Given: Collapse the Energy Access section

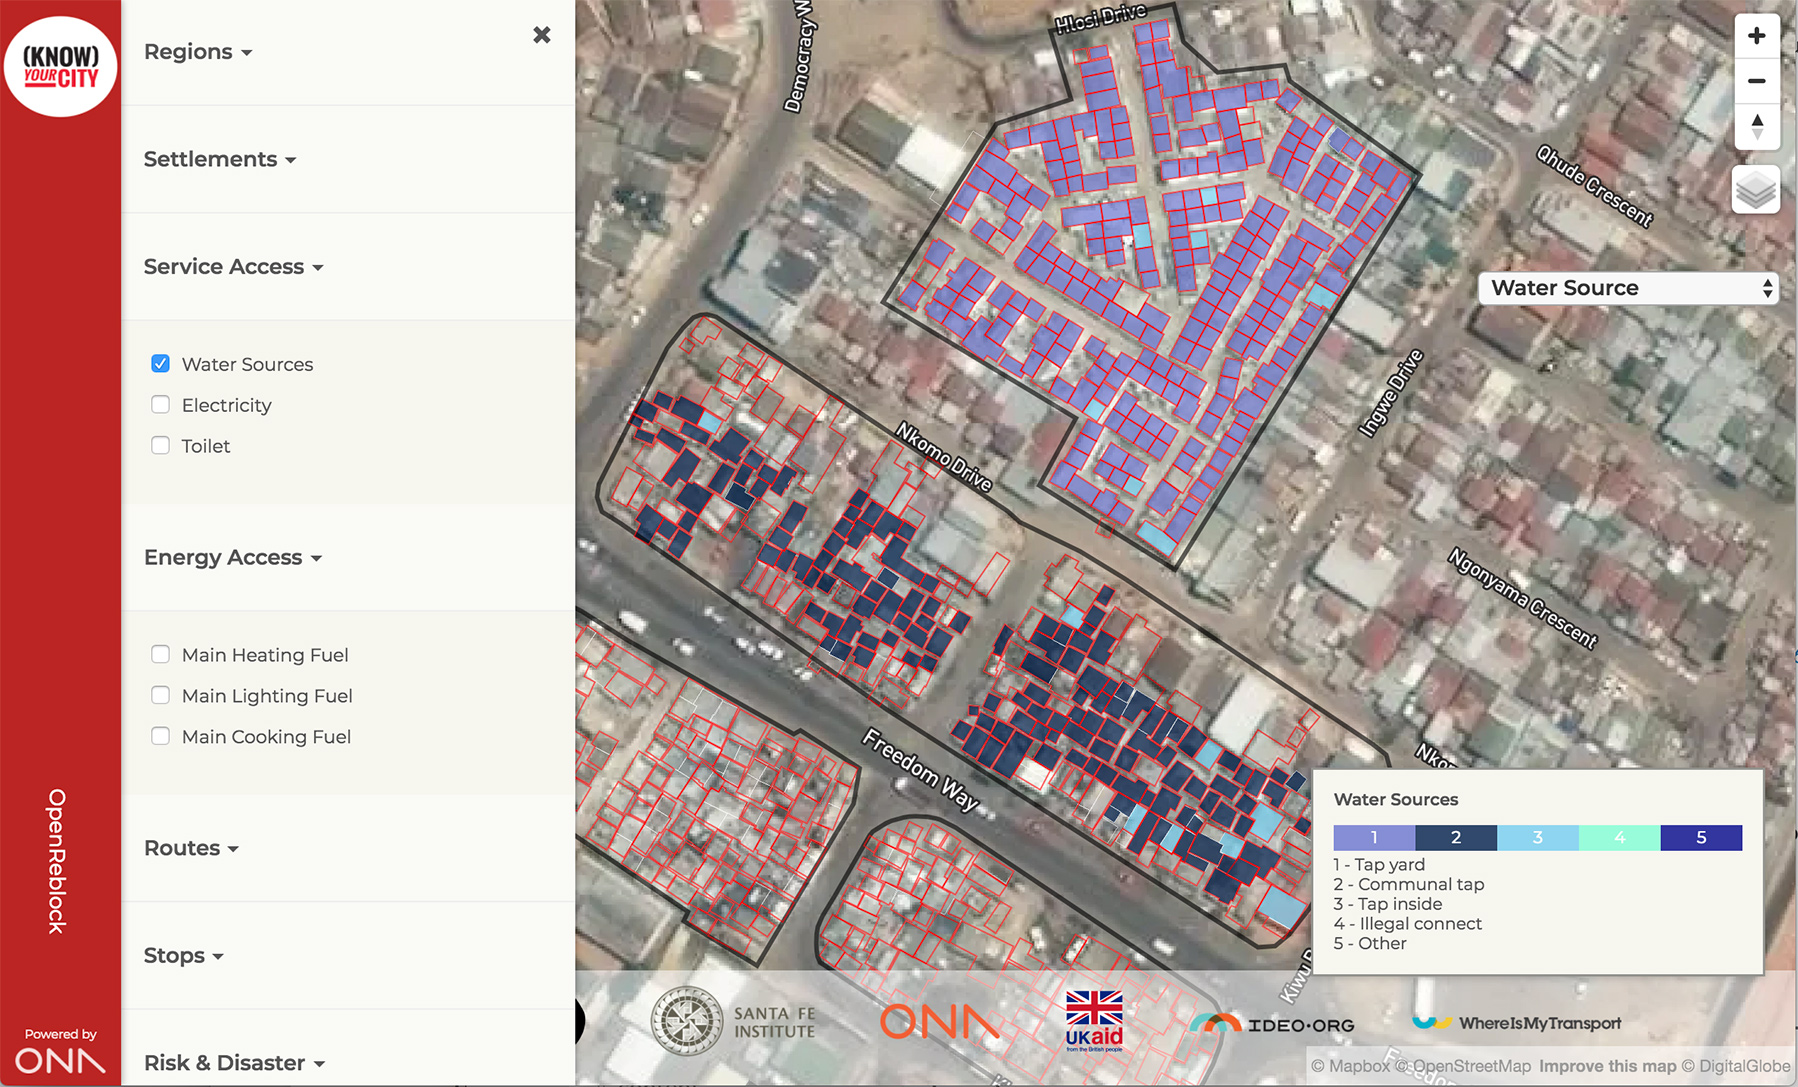Looking at the screenshot, I should pyautogui.click(x=233, y=557).
